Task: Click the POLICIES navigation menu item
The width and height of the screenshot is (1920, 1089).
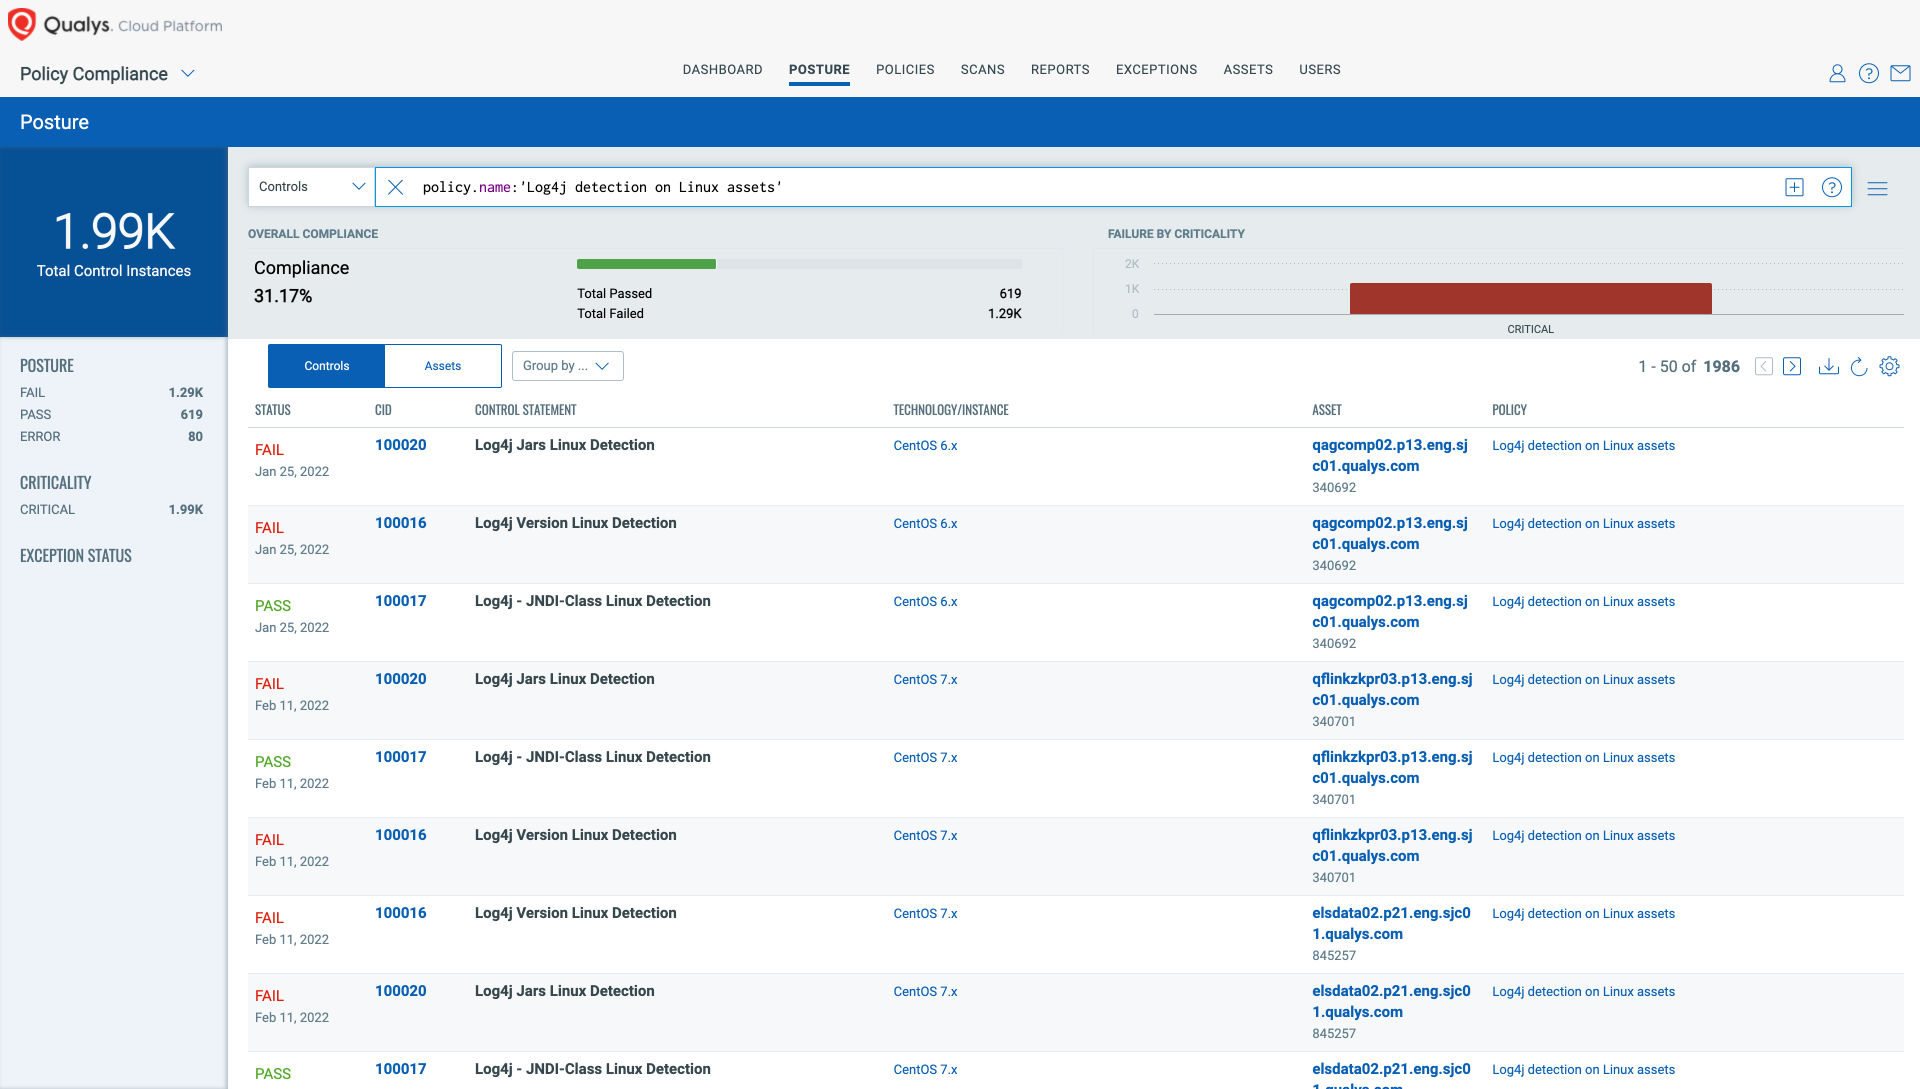Action: click(903, 70)
